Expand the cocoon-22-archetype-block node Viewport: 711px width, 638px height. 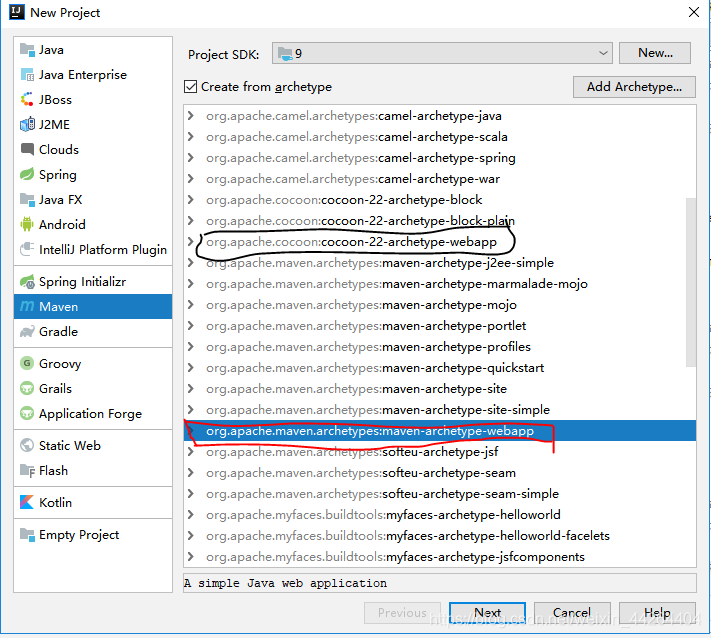coord(191,200)
